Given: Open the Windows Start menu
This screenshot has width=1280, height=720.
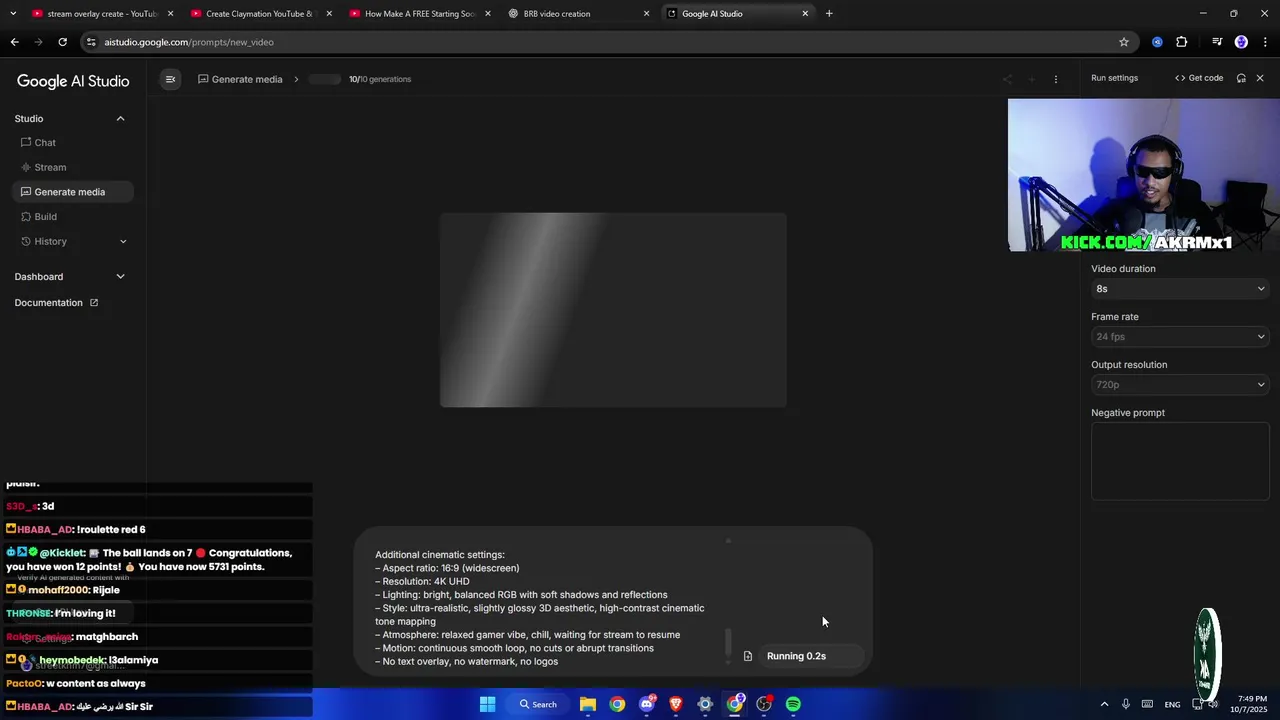Looking at the screenshot, I should click(x=487, y=704).
